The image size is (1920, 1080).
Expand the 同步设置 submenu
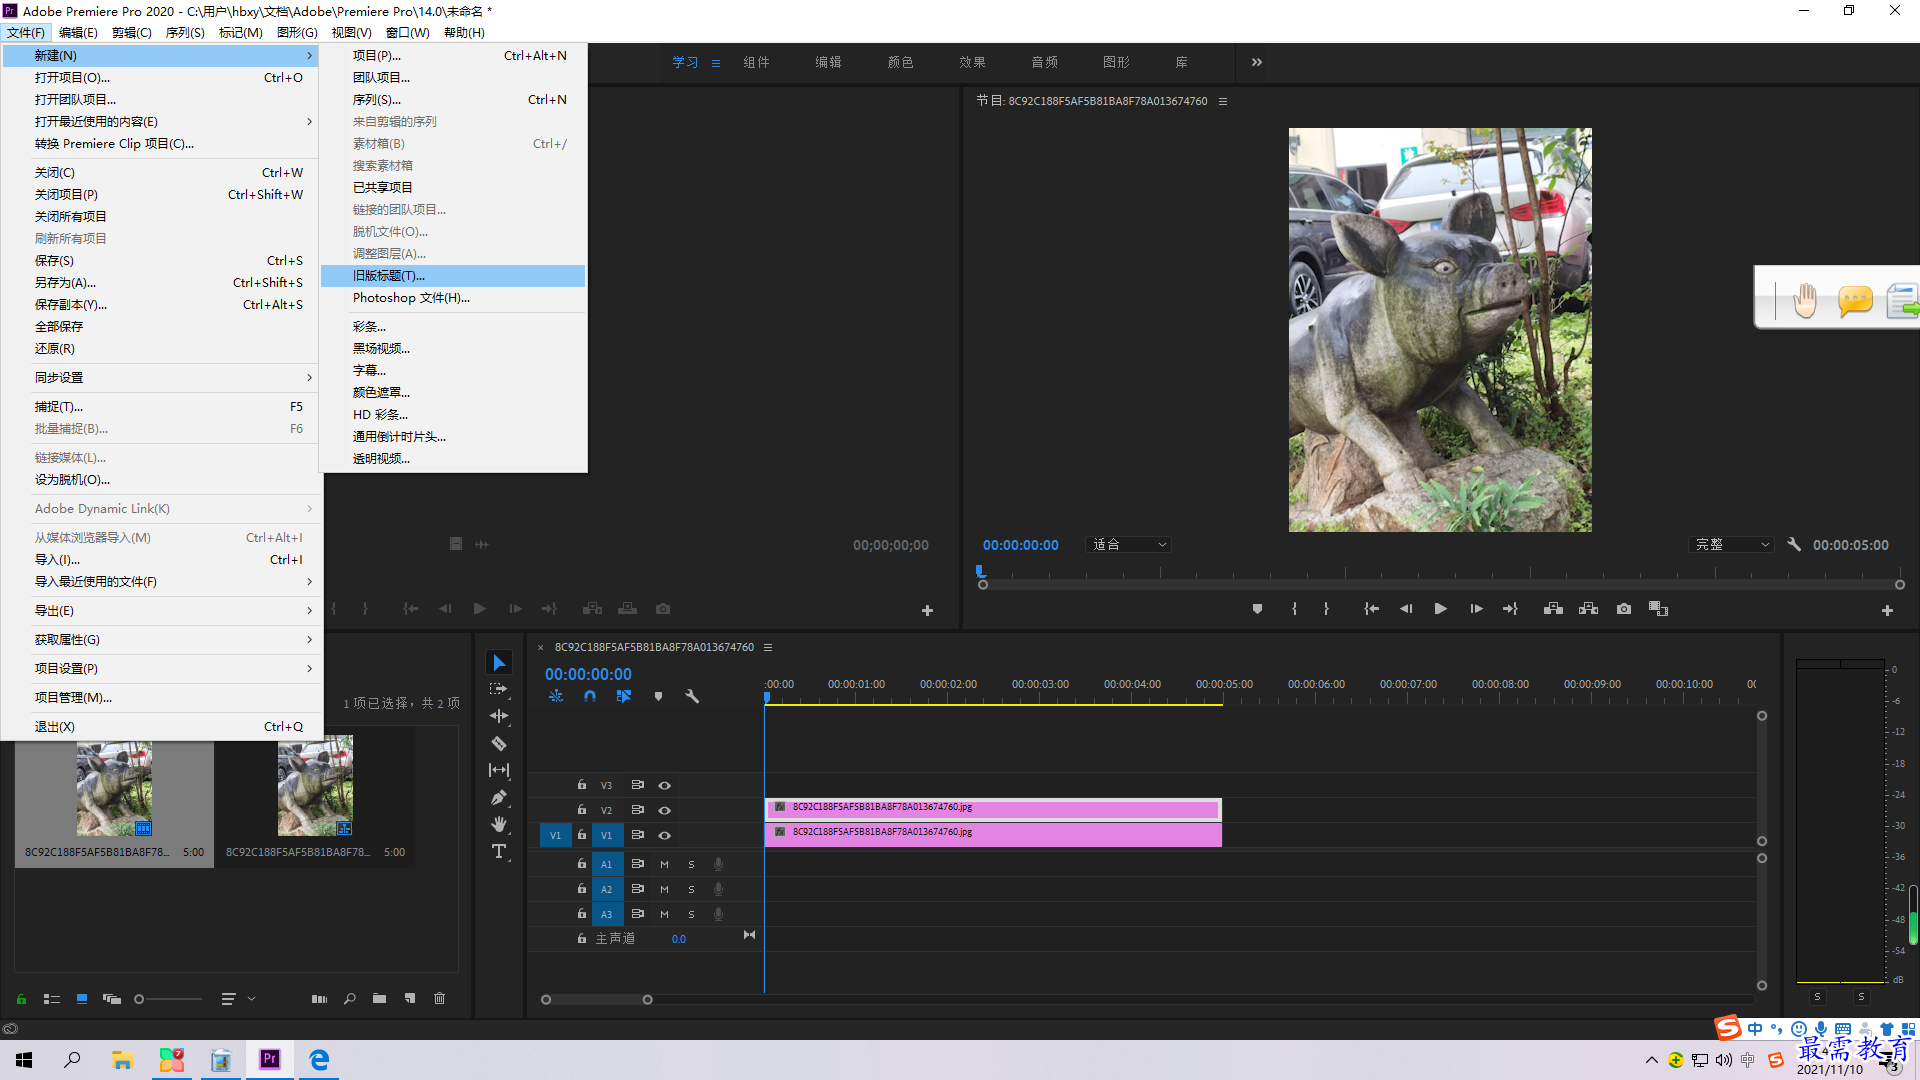162,377
